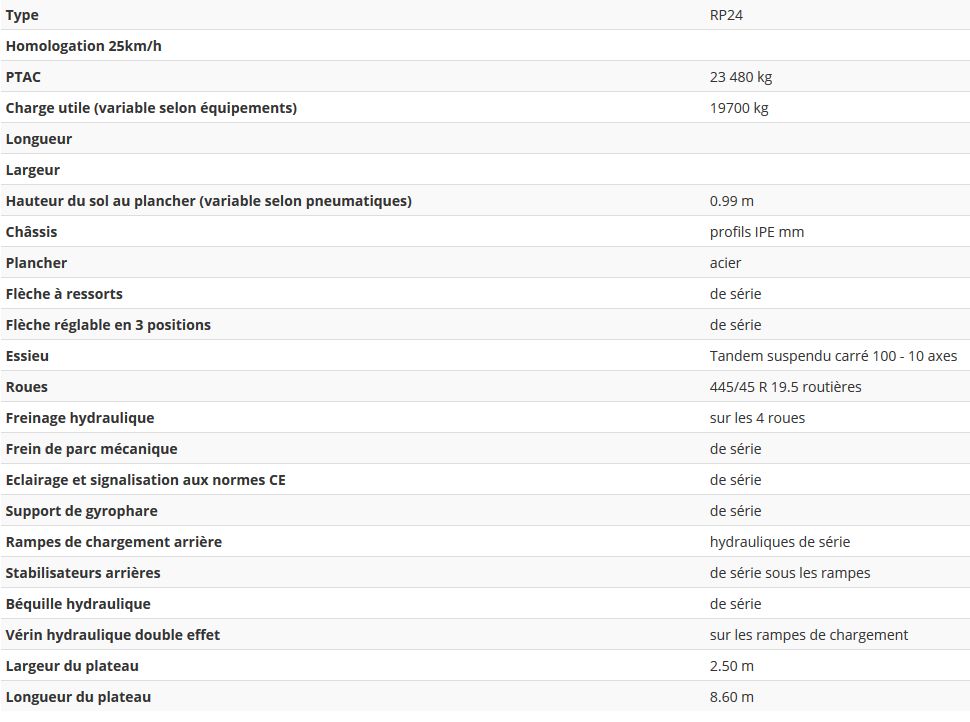
Task: Click the Homologation 25km/h label
Action: click(84, 46)
